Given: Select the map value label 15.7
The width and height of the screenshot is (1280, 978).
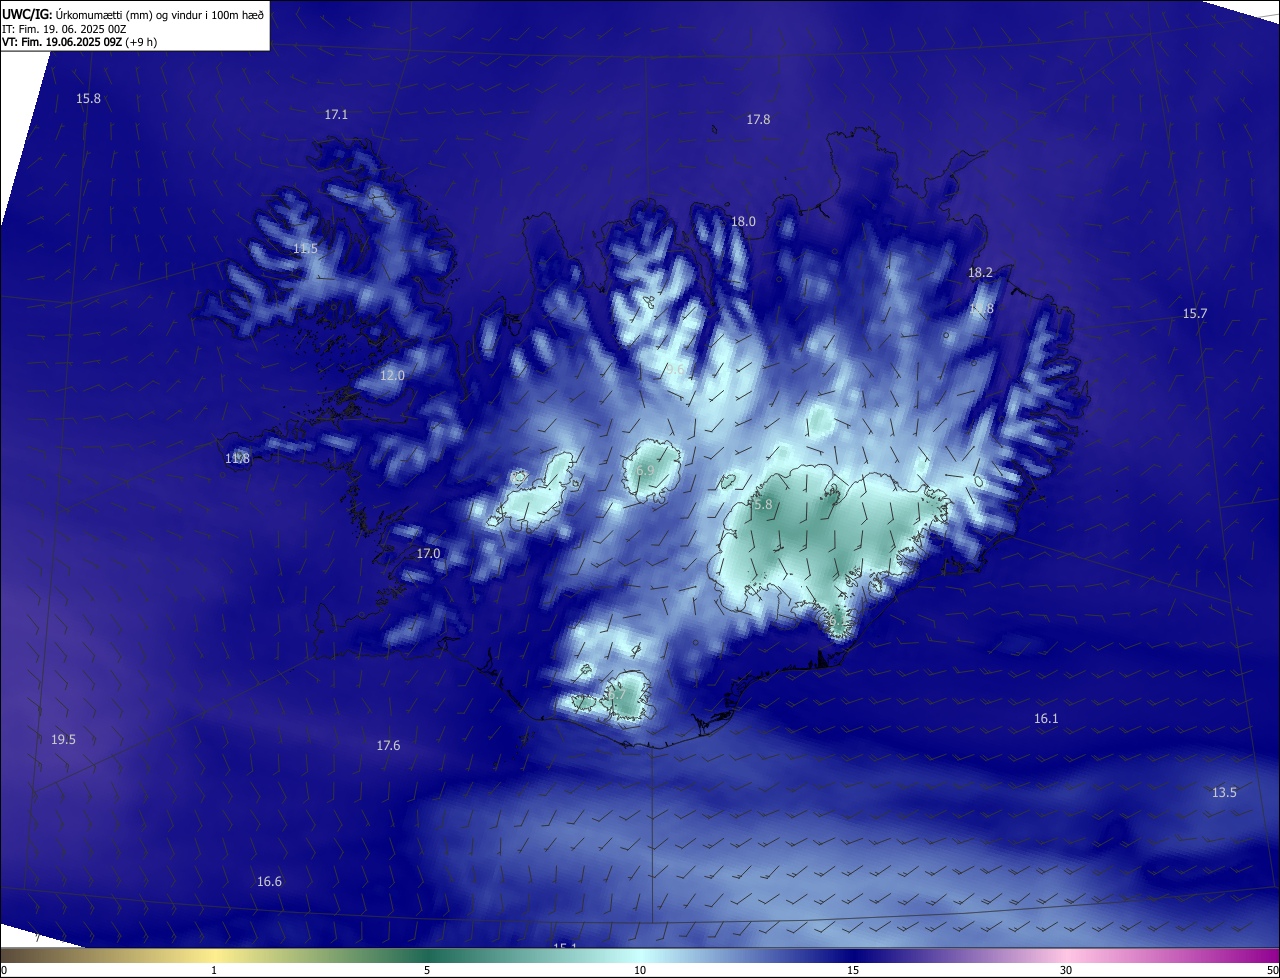Looking at the screenshot, I should tap(1195, 313).
